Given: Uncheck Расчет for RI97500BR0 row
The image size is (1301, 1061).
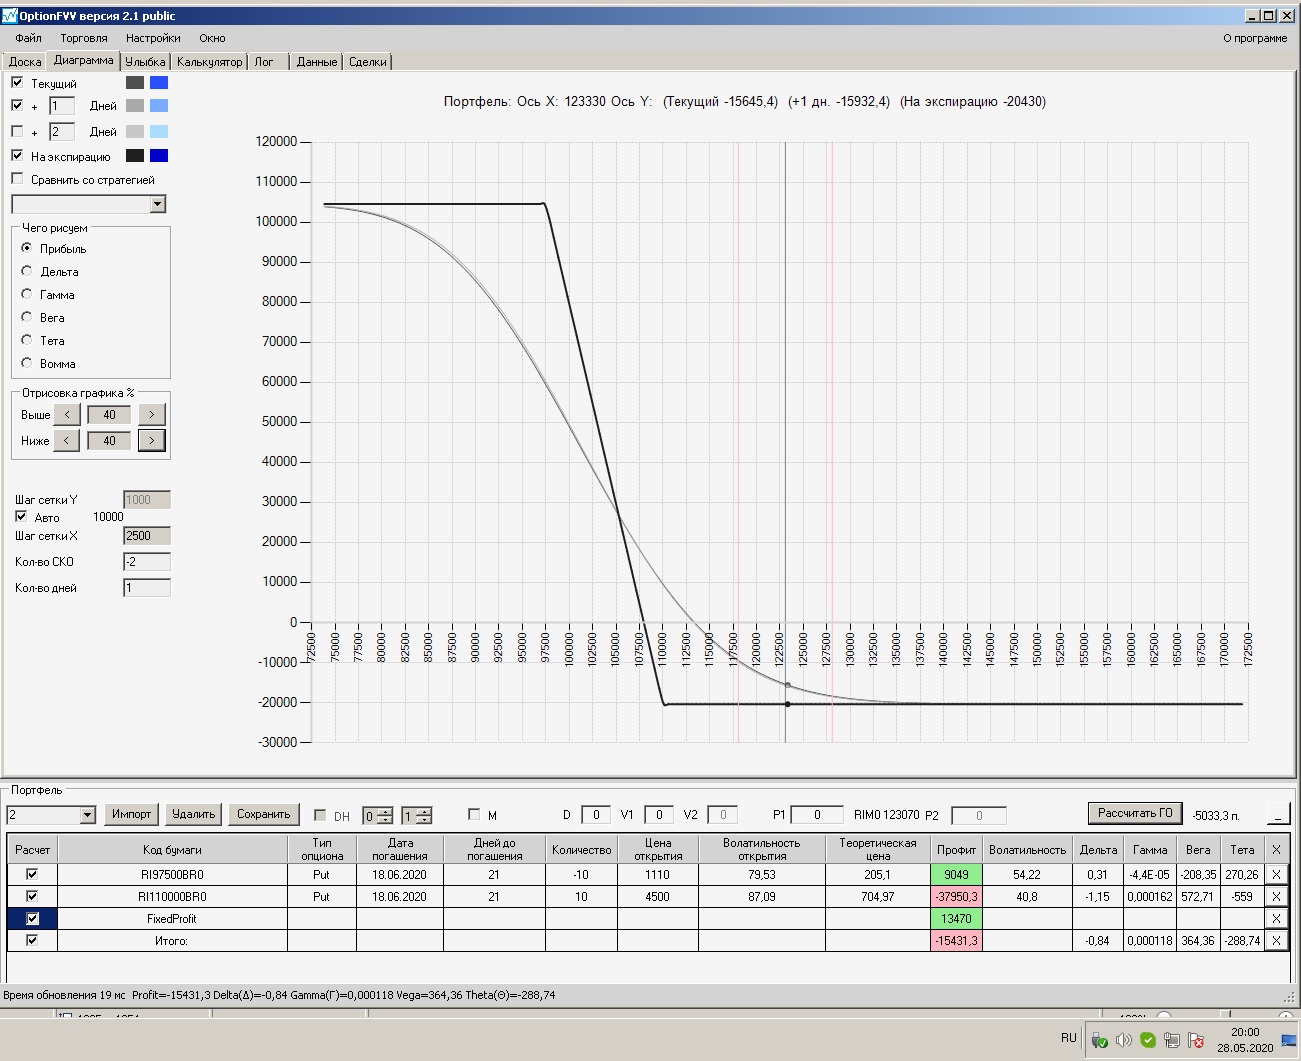Looking at the screenshot, I should (32, 874).
